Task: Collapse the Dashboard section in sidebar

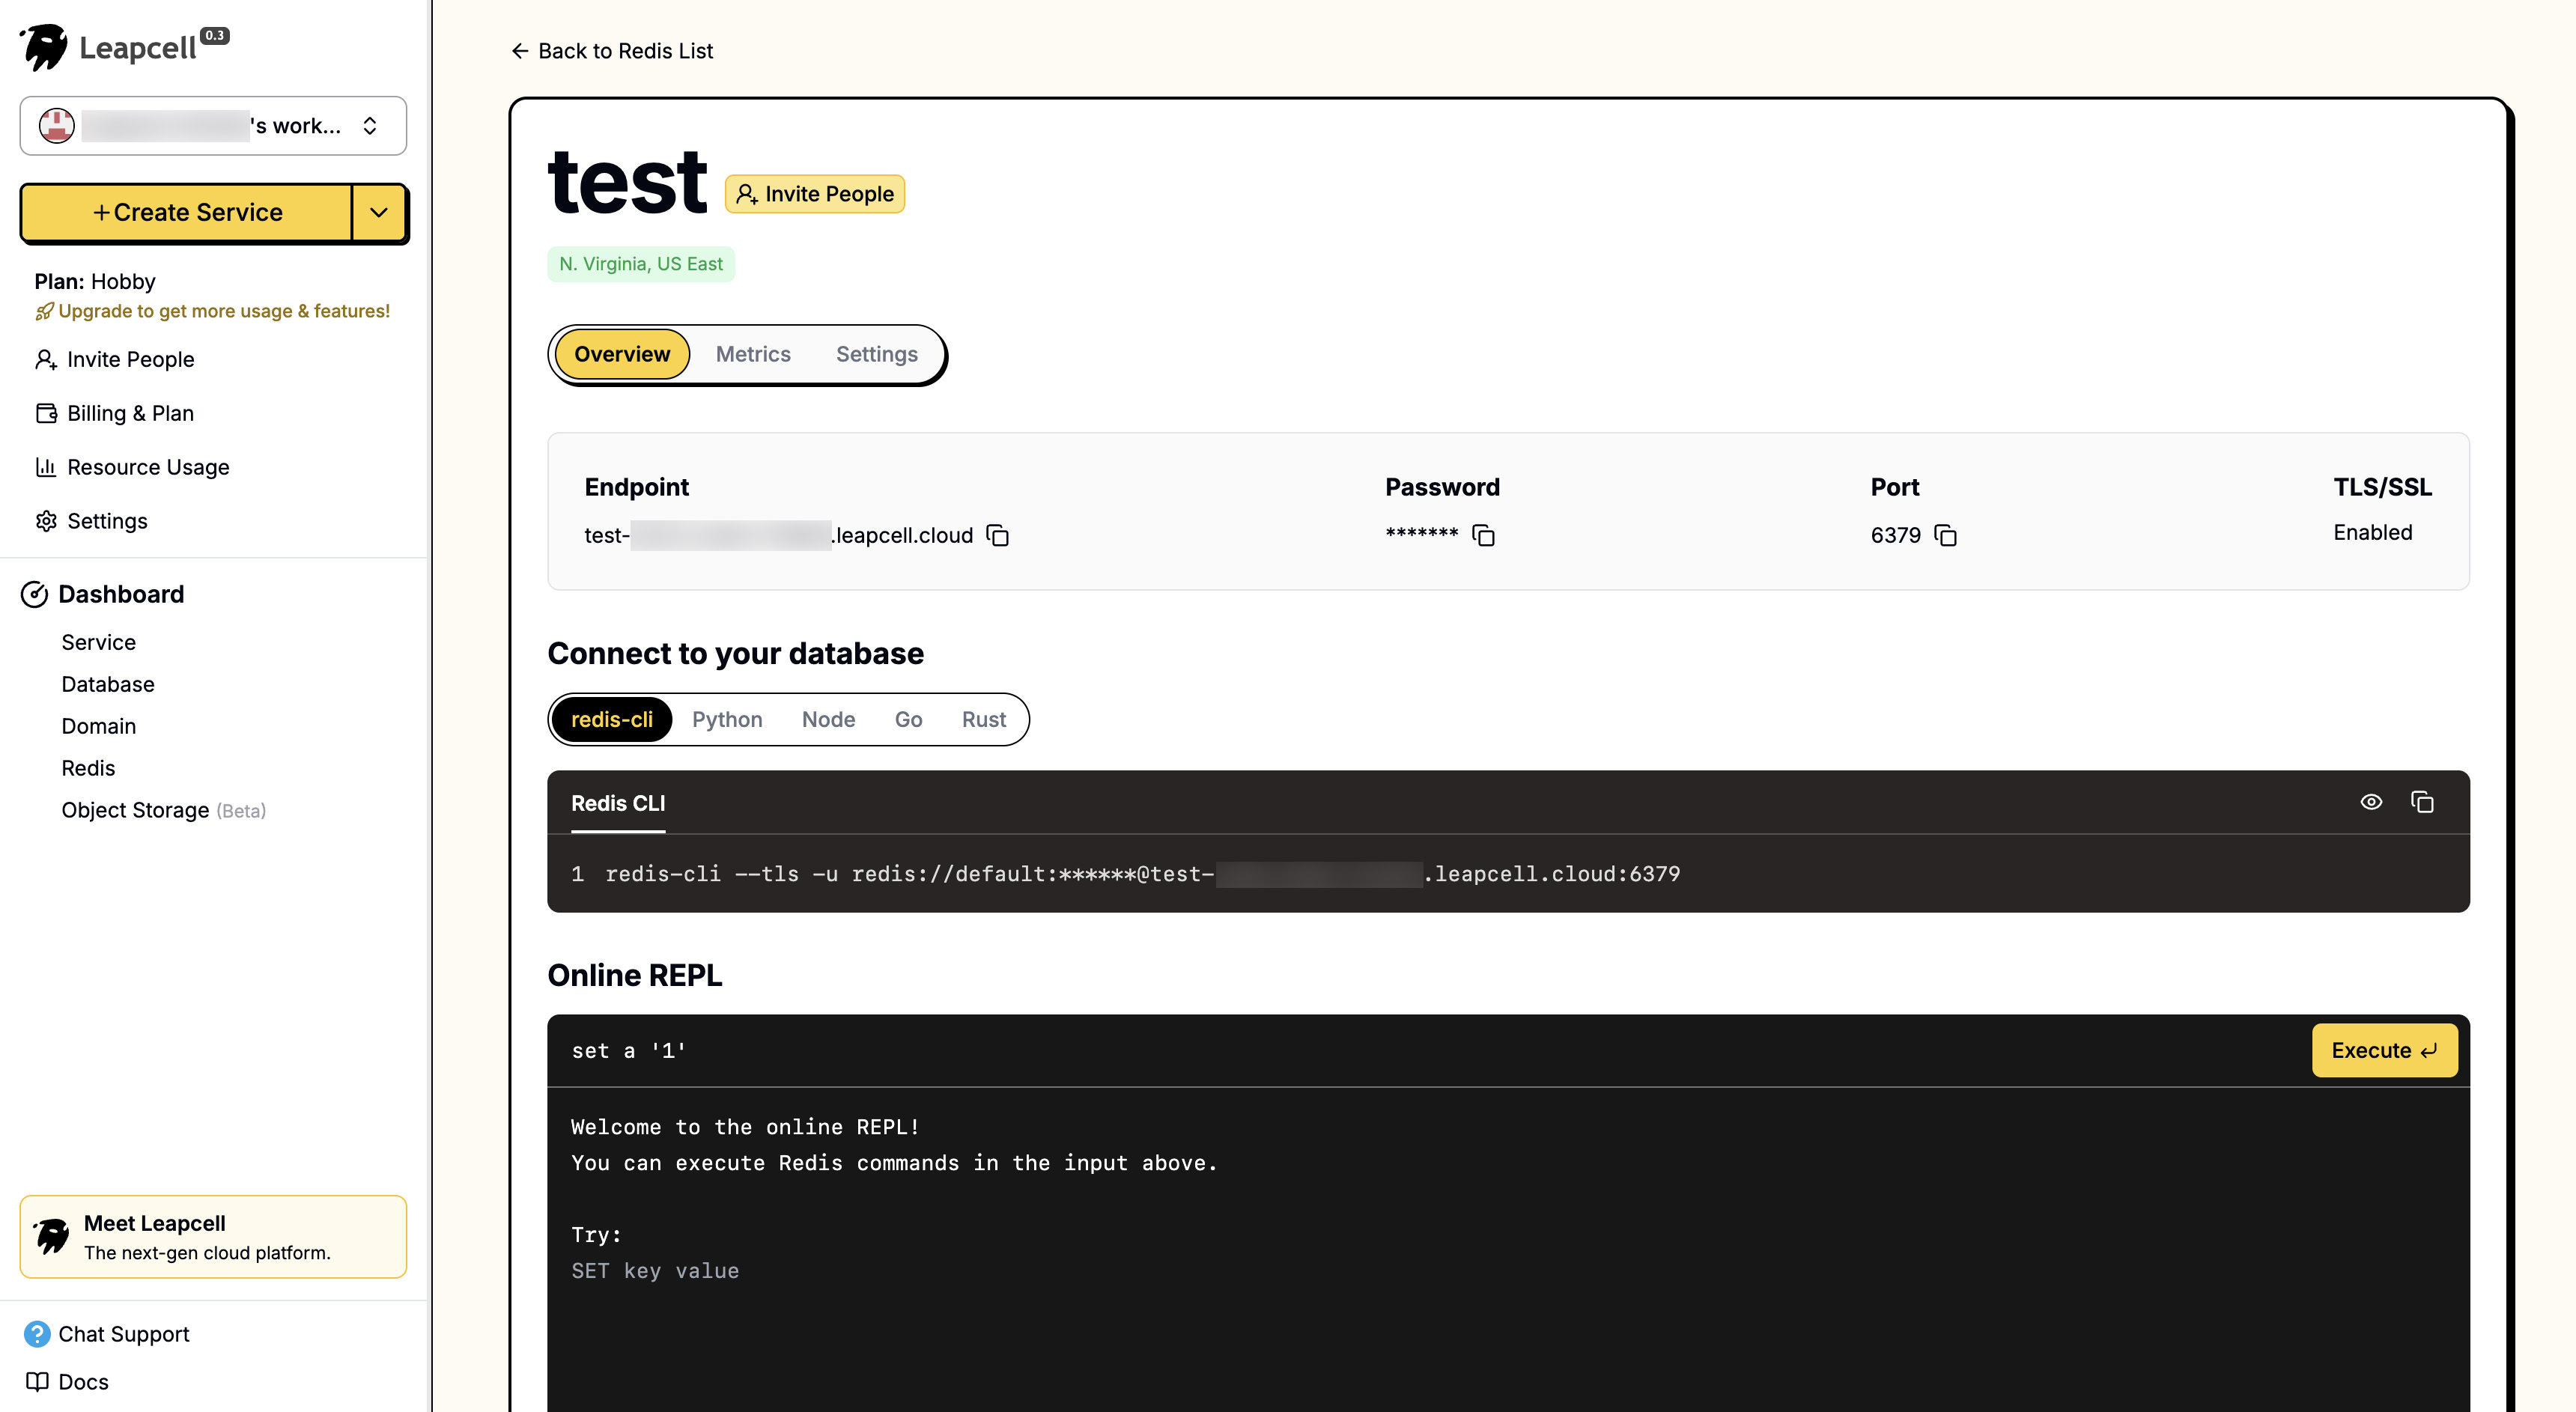Action: (x=120, y=594)
